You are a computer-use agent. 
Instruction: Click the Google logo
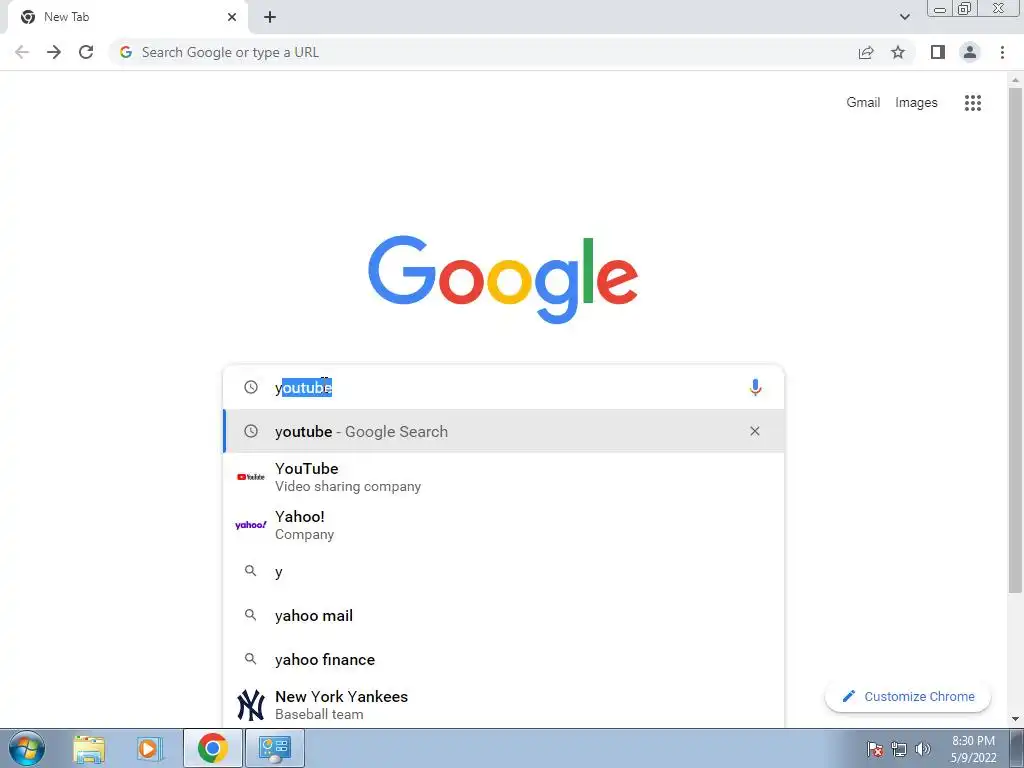(503, 280)
